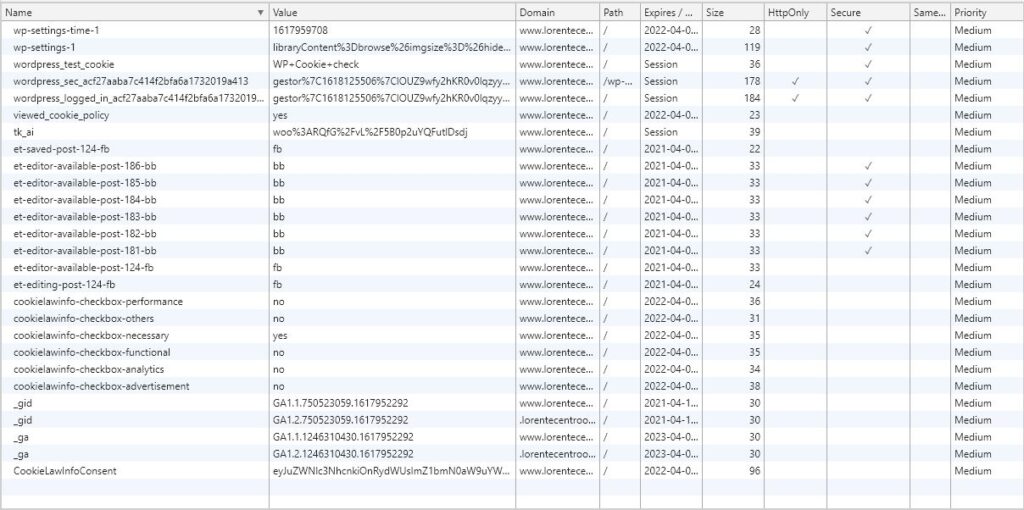The width and height of the screenshot is (1024, 510).
Task: Click Secure checkmark on et-editor-available-post-186-bb row
Action: 867,166
